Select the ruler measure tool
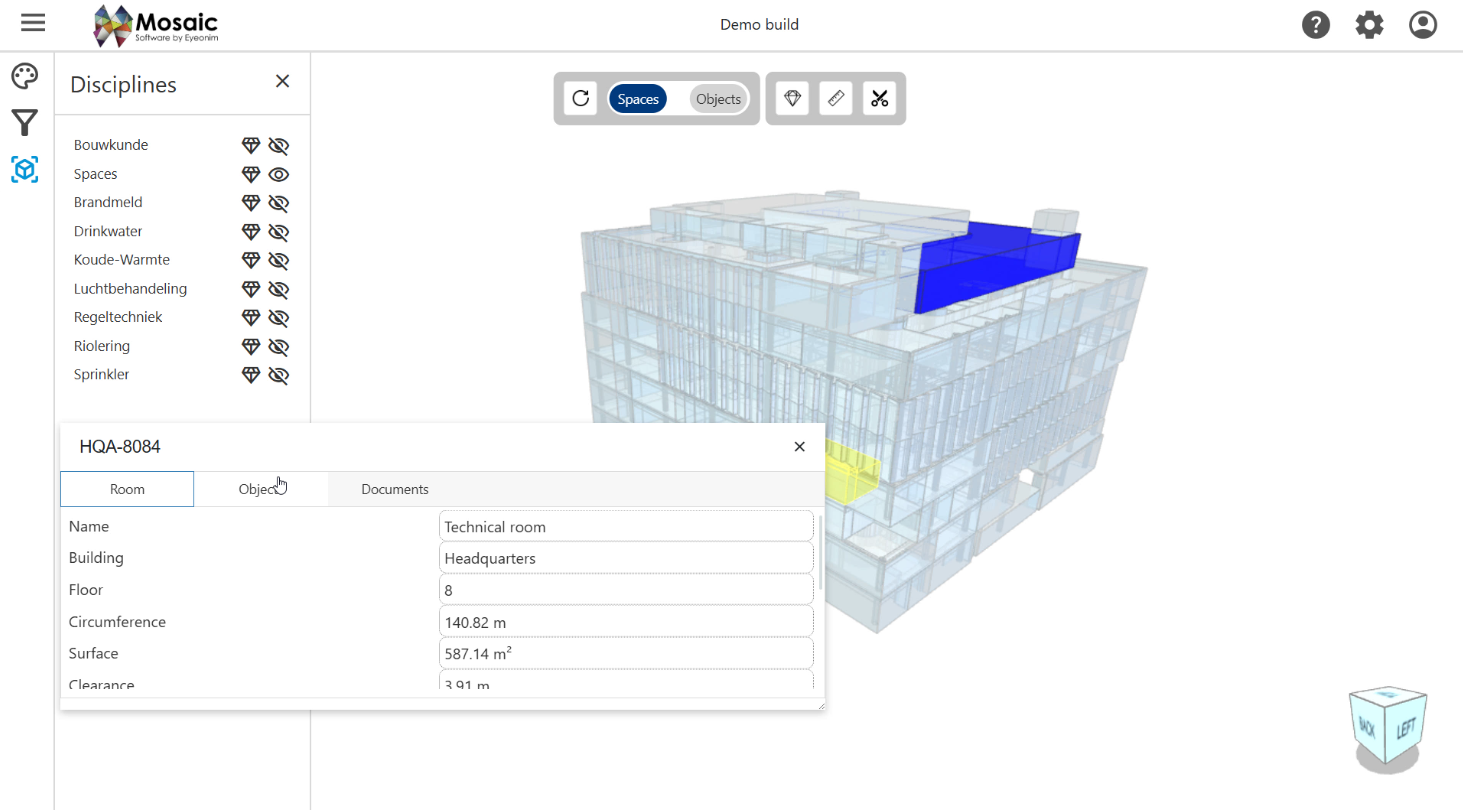 click(836, 98)
